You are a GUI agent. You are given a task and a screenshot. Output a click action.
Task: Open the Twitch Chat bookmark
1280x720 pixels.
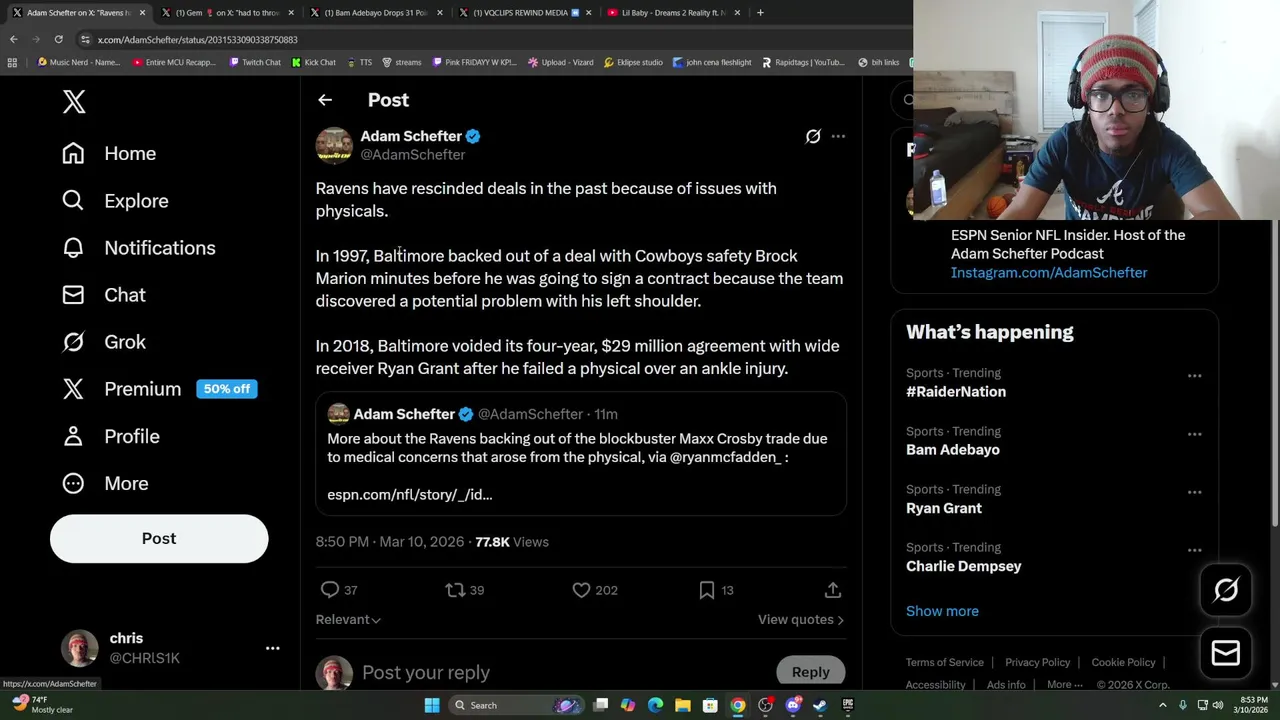pos(255,62)
